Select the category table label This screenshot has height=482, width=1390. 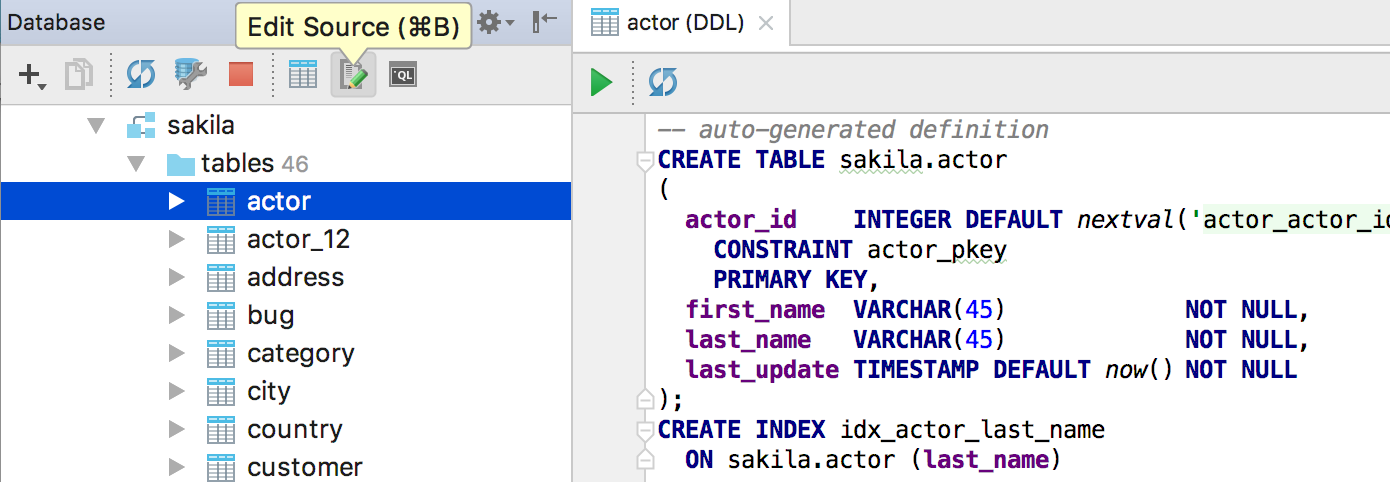tap(301, 355)
